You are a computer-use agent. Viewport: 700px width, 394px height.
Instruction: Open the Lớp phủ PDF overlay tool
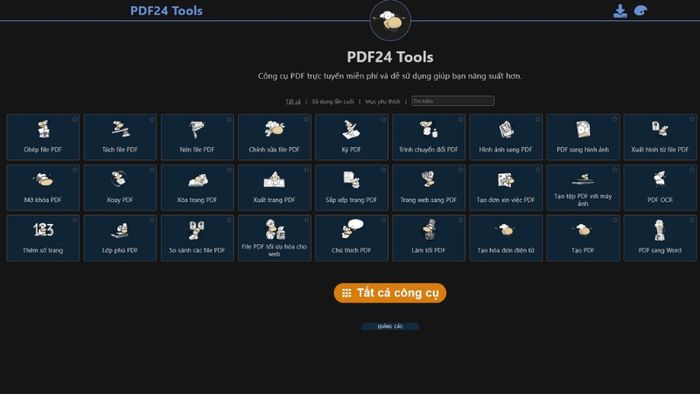pos(120,238)
